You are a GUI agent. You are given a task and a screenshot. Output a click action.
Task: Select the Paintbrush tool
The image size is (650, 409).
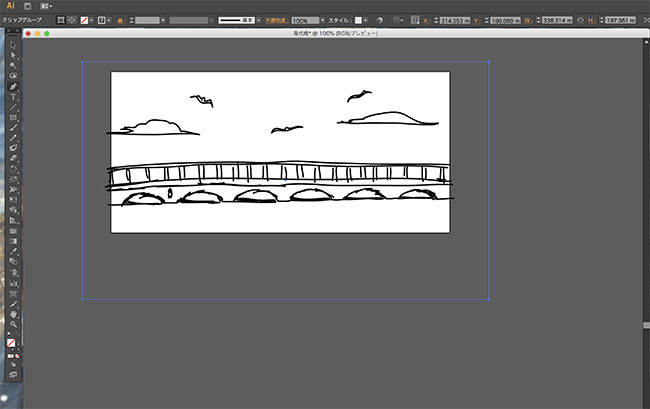[x=13, y=128]
